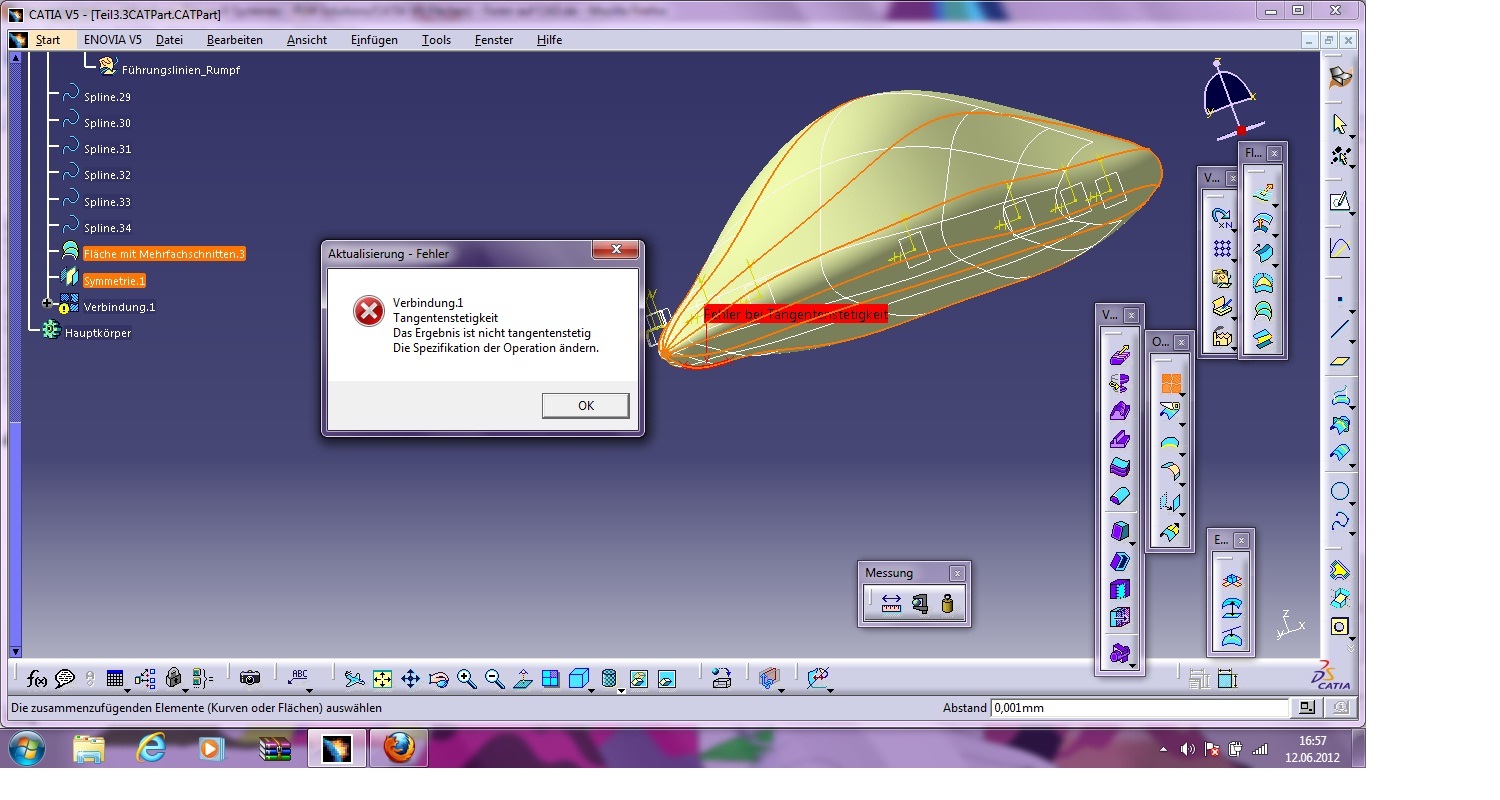Click Measure Item in Messung toolbar
This screenshot has width=1500, height=800.
pos(920,603)
